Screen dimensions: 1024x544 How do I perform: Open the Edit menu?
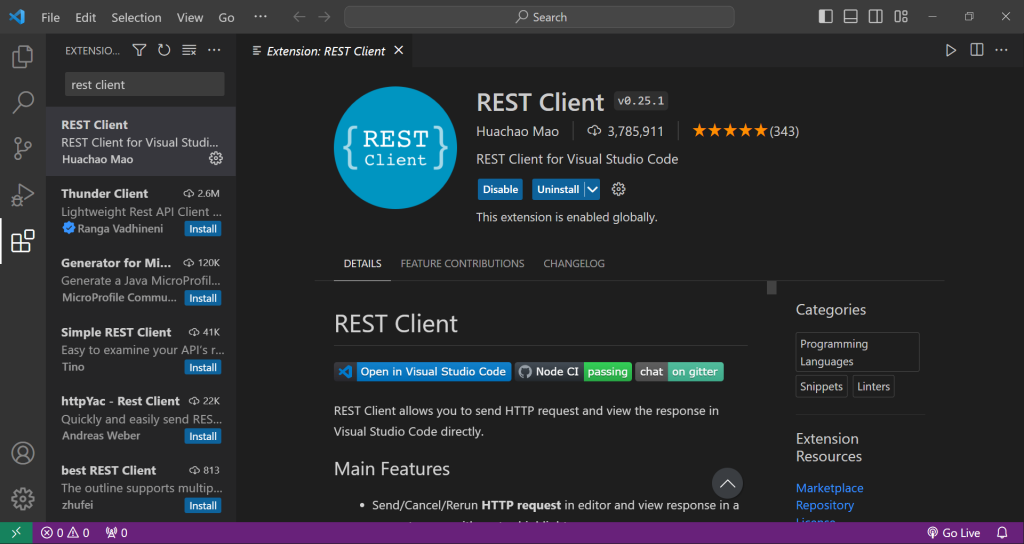pyautogui.click(x=86, y=18)
